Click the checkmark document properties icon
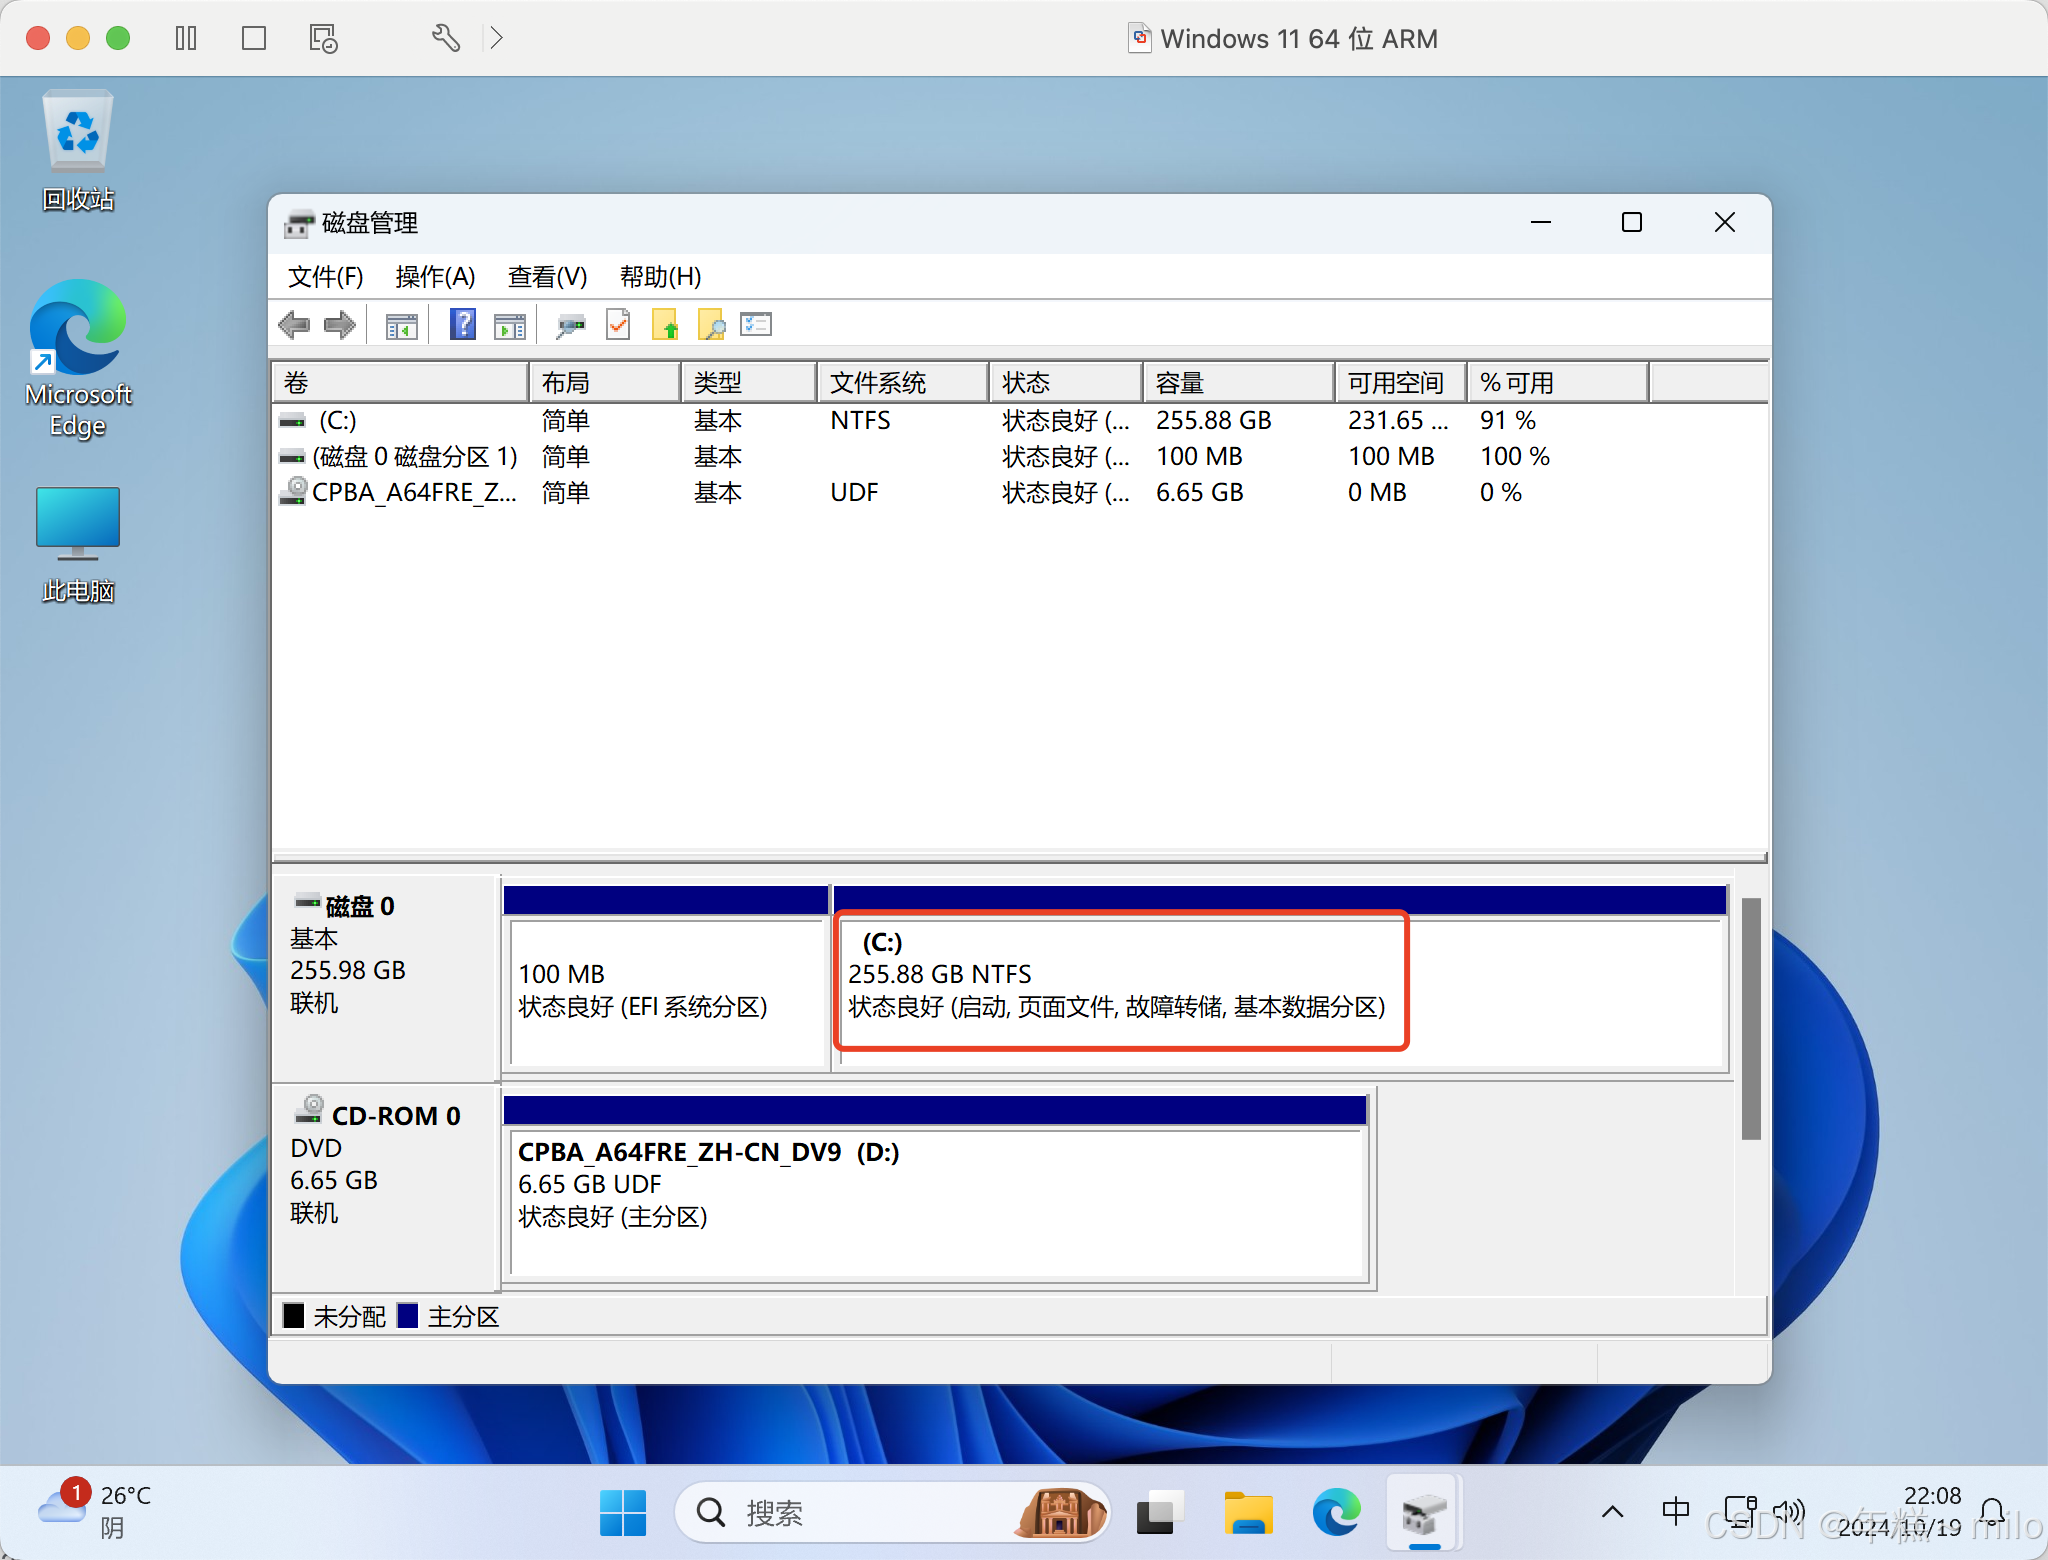This screenshot has height=1560, width=2048. [x=619, y=325]
